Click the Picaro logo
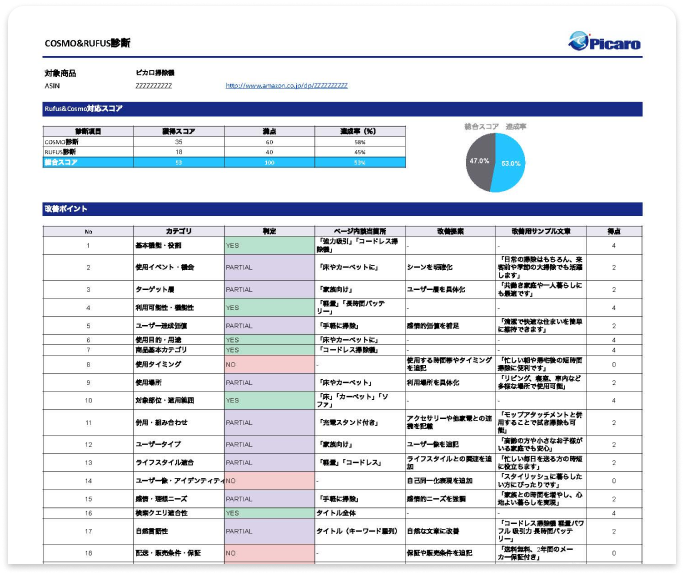683x573 pixels. [605, 42]
